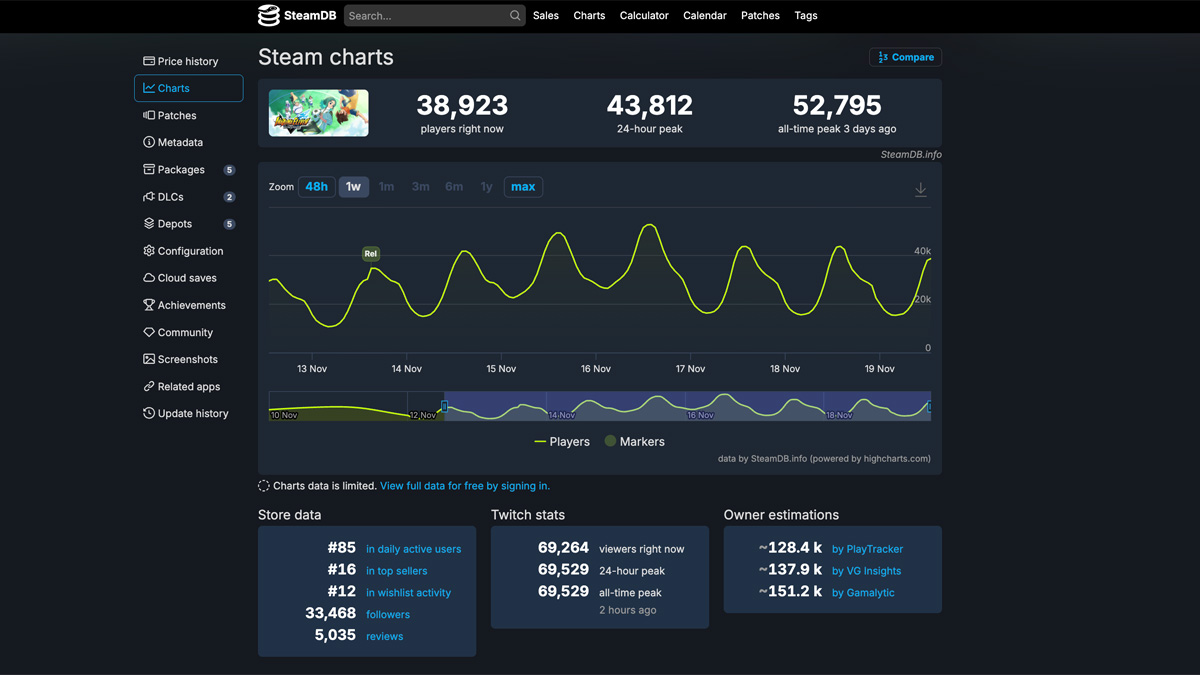Navigate to the Sales page
This screenshot has width=1200, height=675.
click(x=545, y=15)
